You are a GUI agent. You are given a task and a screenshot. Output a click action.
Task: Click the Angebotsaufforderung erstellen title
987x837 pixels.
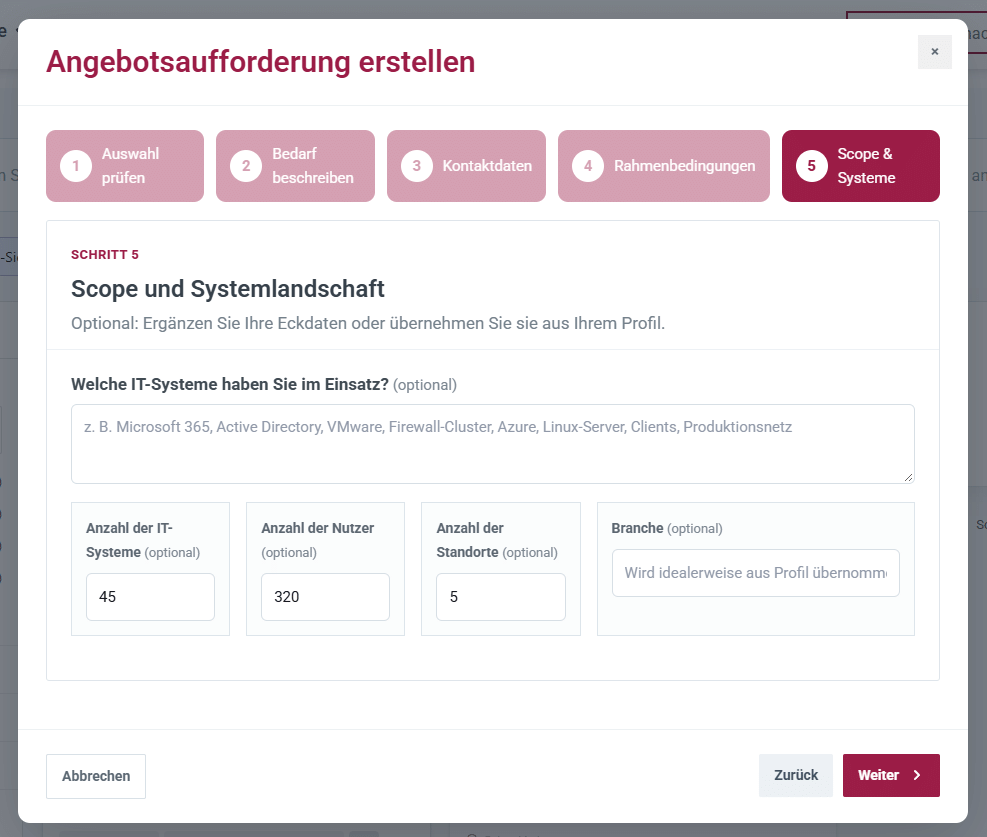click(x=261, y=62)
